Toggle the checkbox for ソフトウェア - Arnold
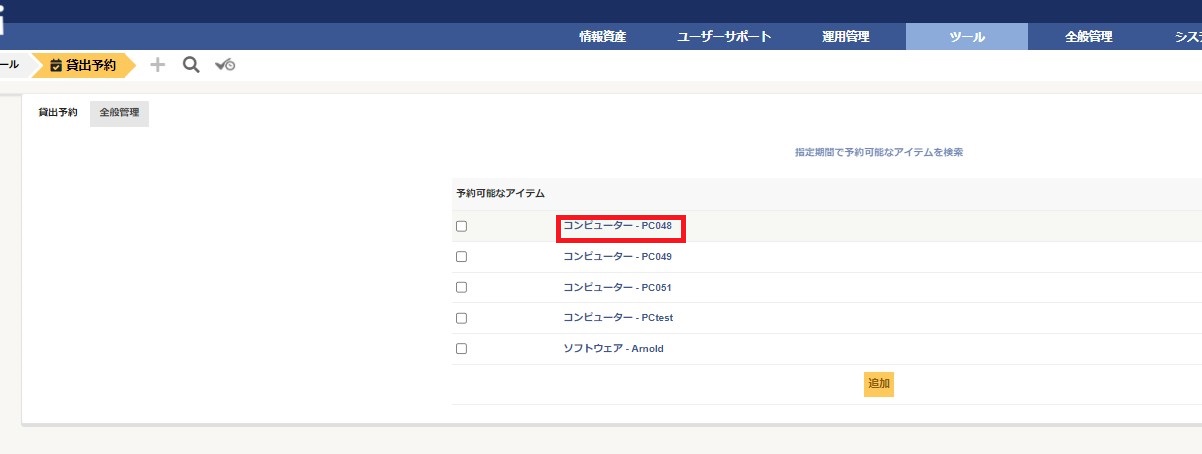Viewport: 1202px width, 454px height. [461, 349]
